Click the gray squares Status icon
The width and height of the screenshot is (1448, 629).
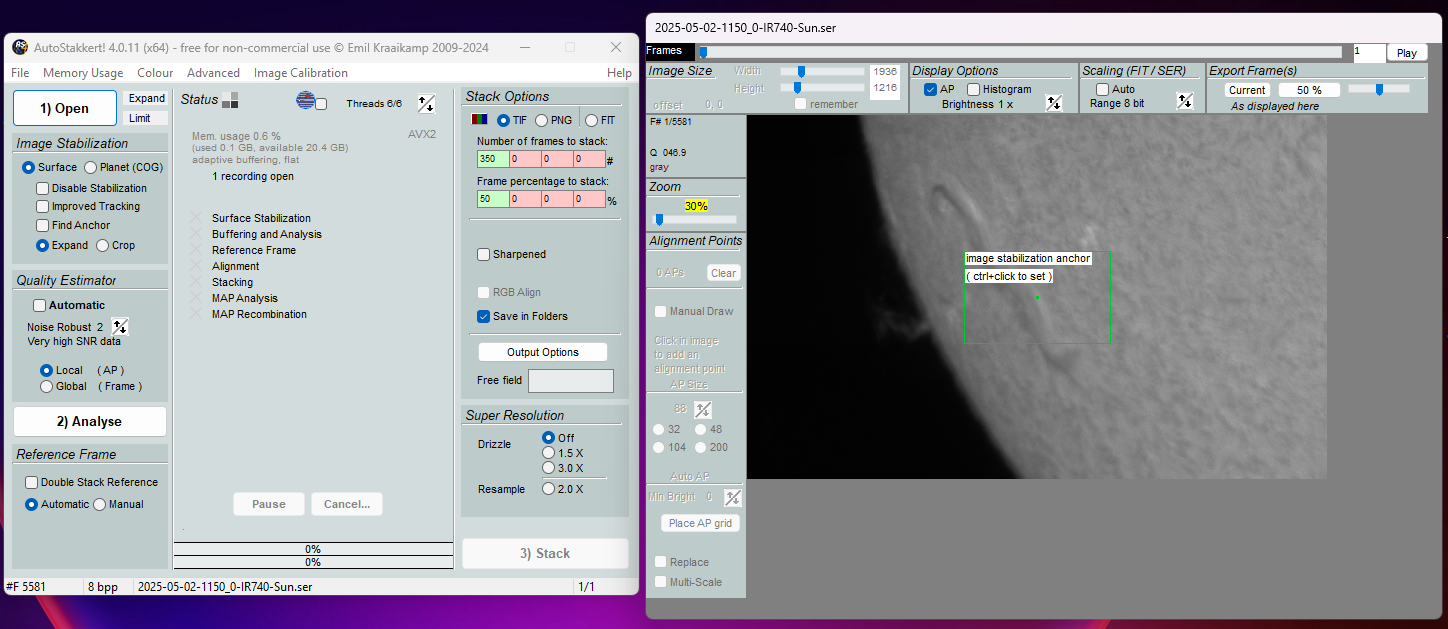pos(230,100)
